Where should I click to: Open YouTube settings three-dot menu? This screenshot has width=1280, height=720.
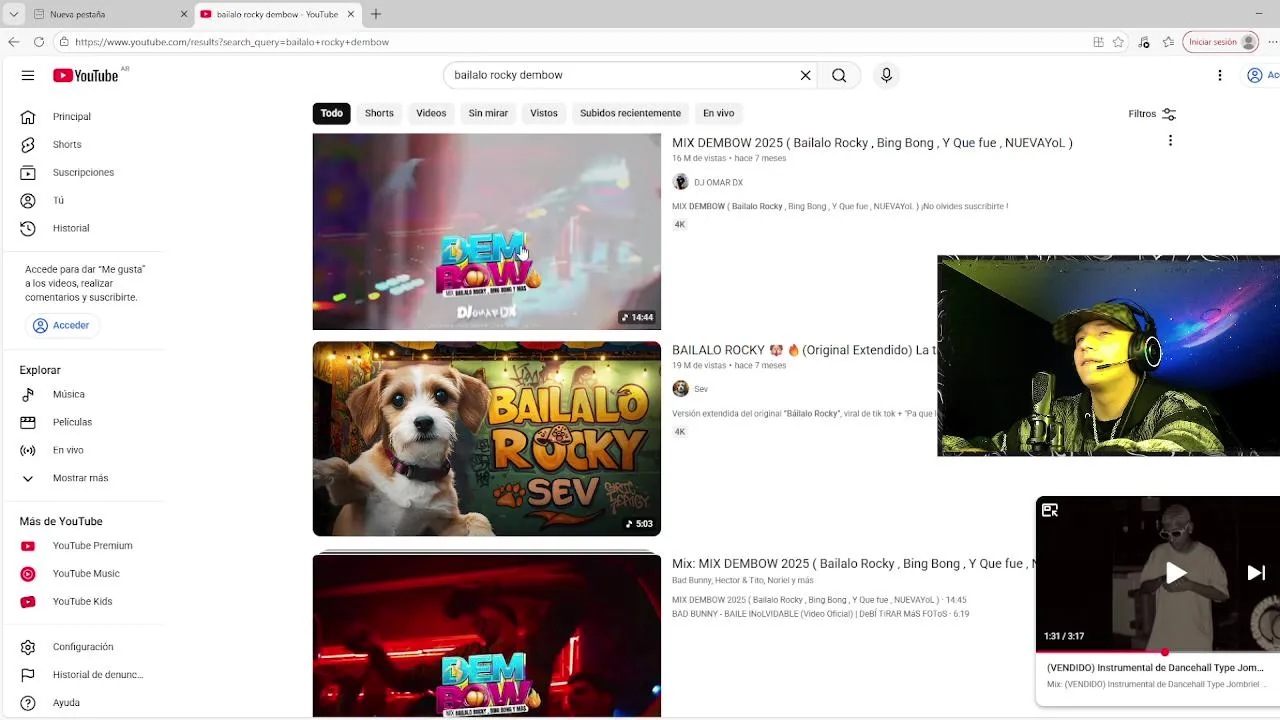[1220, 75]
